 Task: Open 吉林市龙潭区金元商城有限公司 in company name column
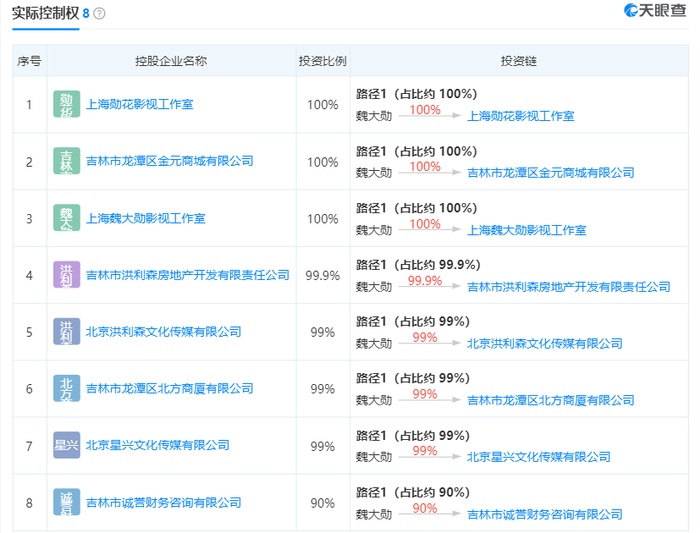point(169,161)
